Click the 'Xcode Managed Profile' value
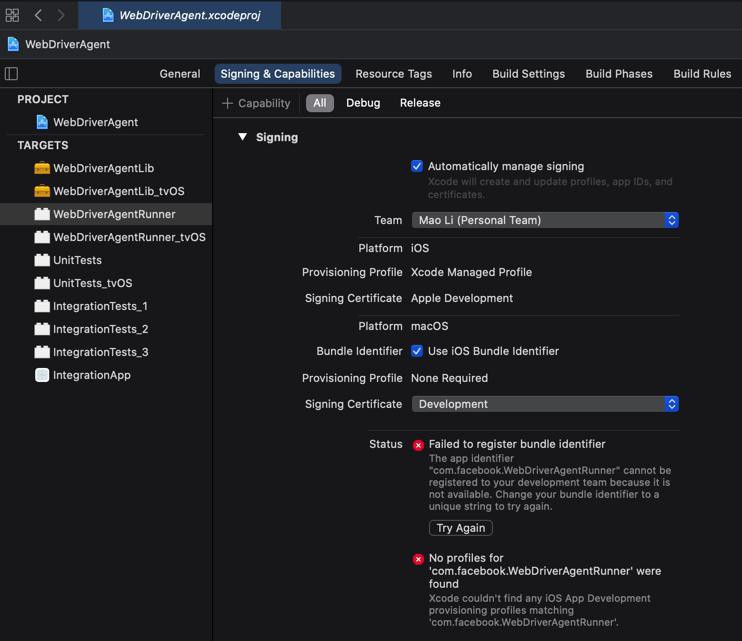 click(471, 272)
